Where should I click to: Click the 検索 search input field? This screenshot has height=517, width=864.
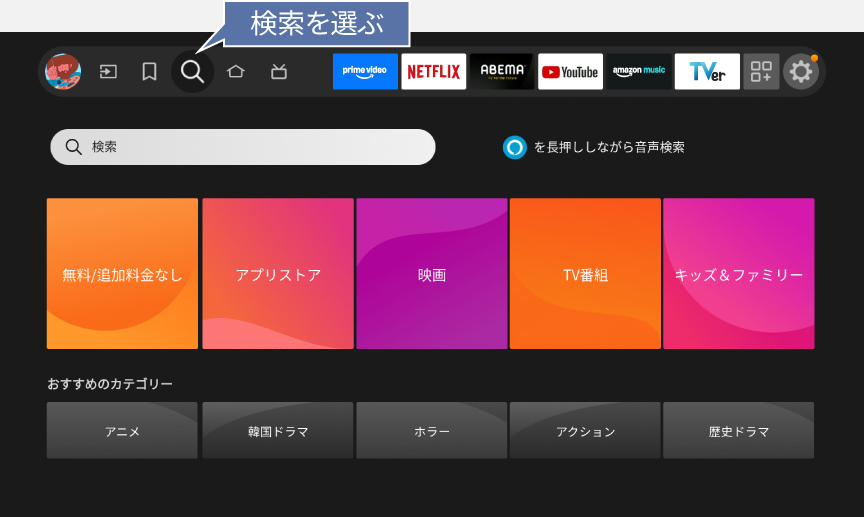point(243,147)
